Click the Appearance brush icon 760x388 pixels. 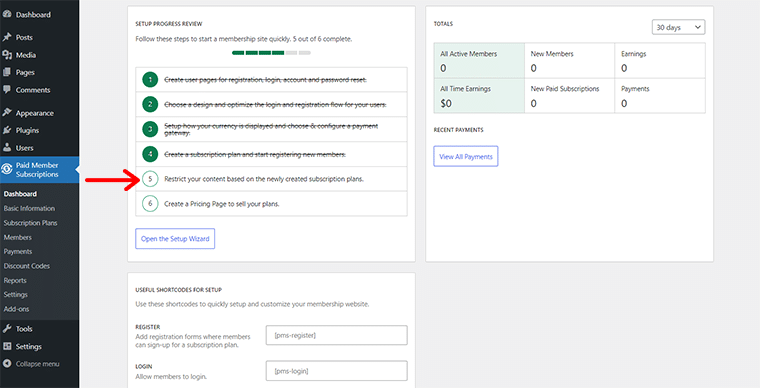tap(7, 113)
